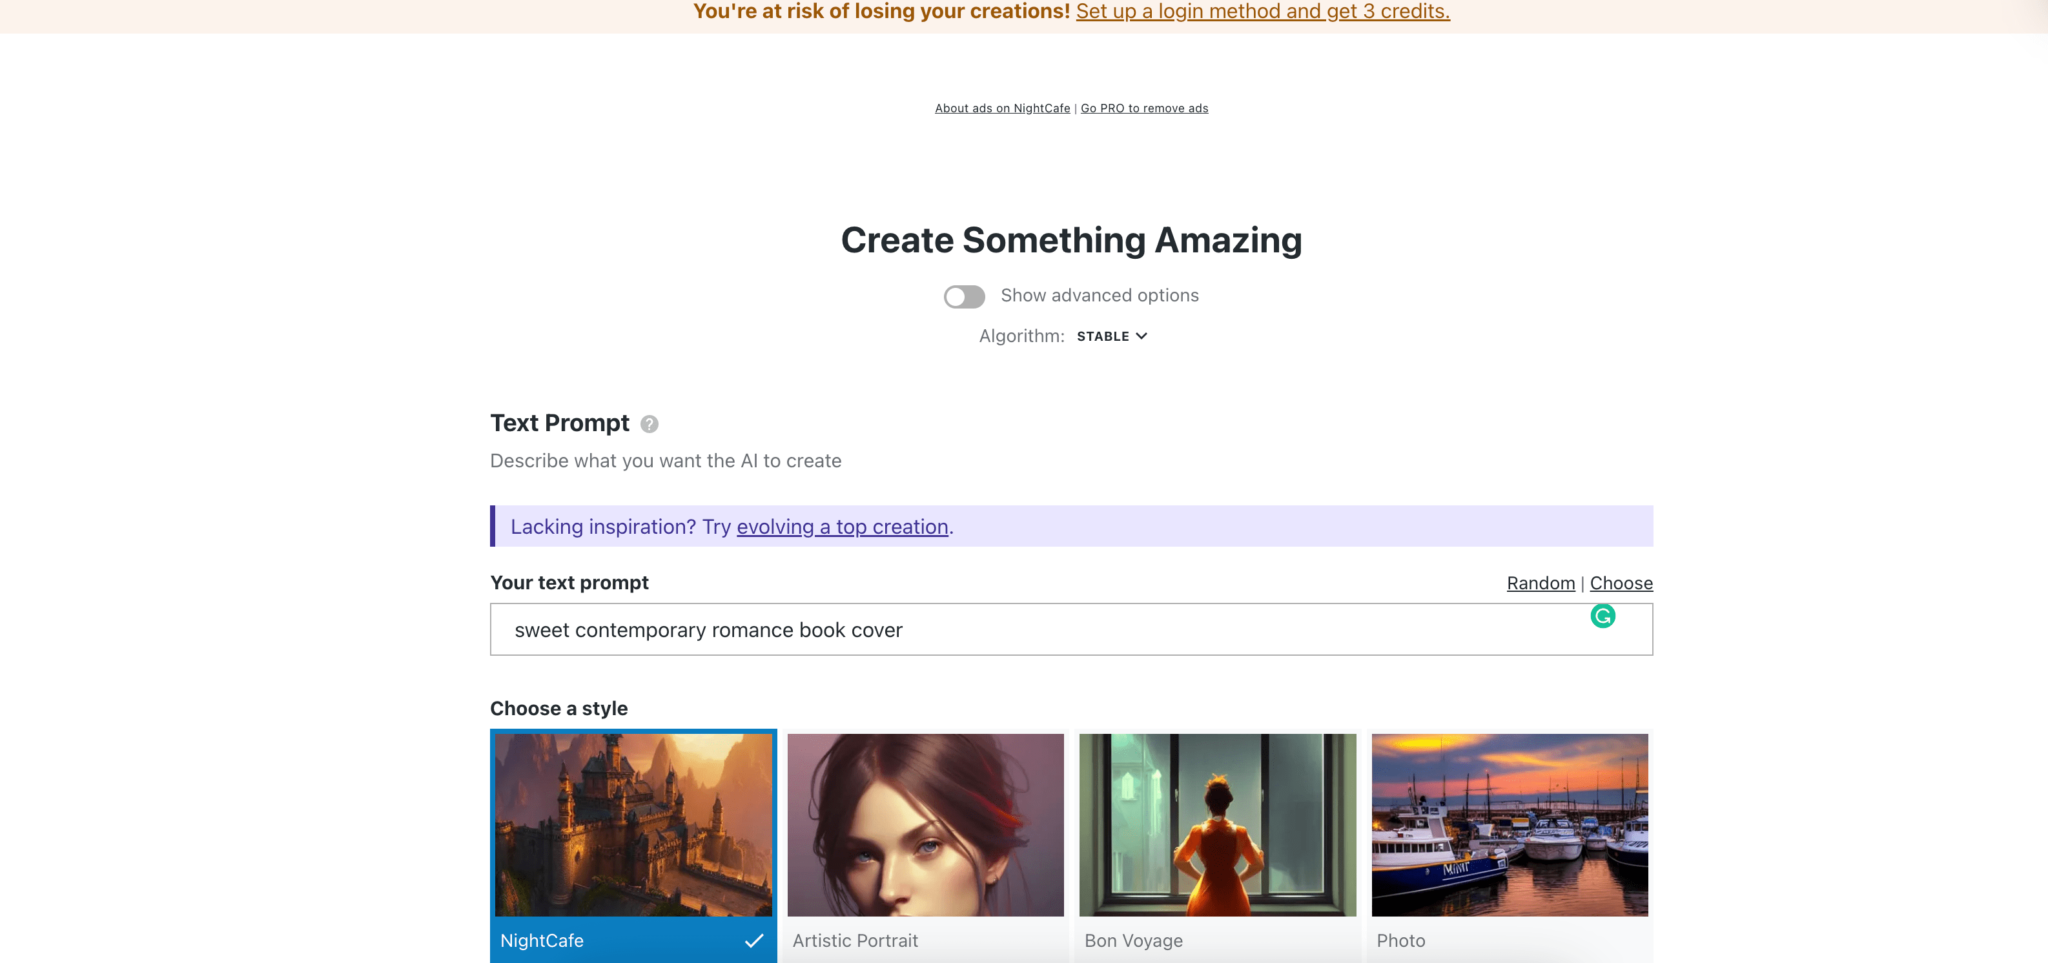Click the Text Prompt help question-mark icon
The height and width of the screenshot is (963, 2048).
point(649,424)
